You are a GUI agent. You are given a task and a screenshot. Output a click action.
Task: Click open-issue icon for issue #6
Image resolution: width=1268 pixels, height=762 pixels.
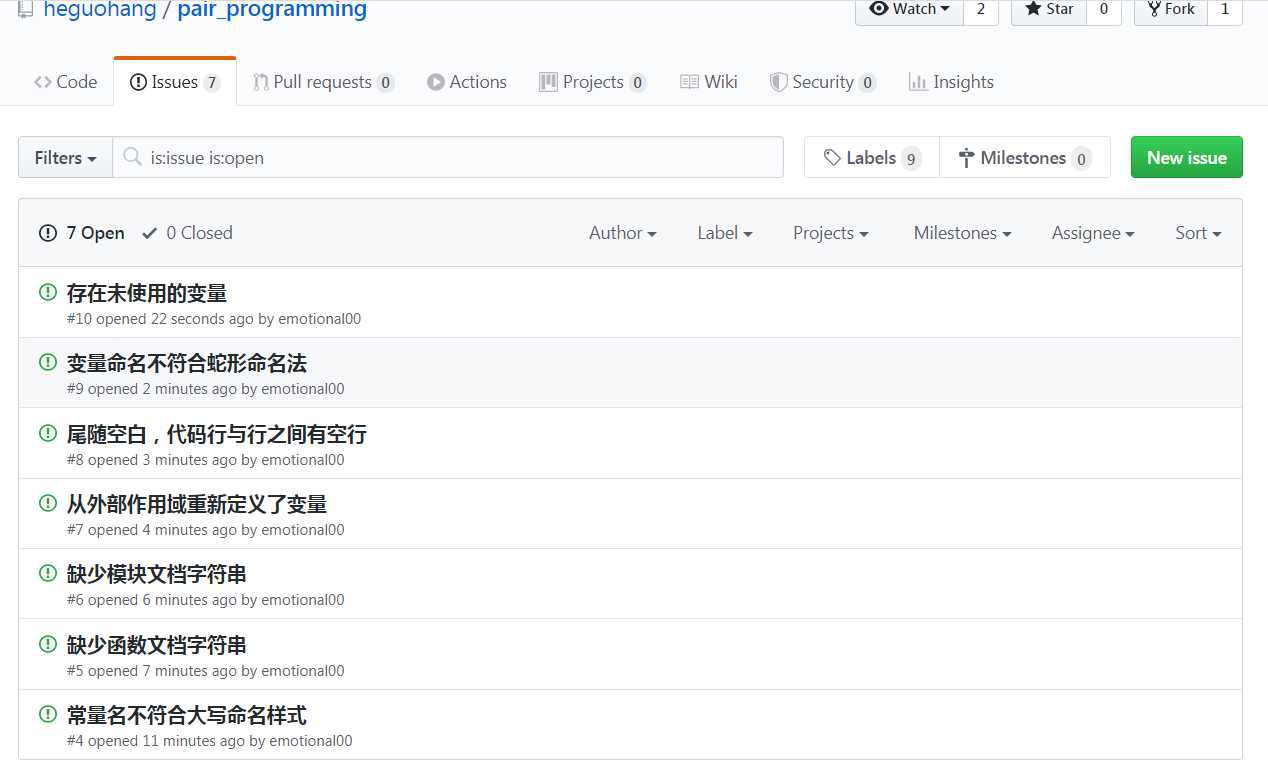[47, 573]
